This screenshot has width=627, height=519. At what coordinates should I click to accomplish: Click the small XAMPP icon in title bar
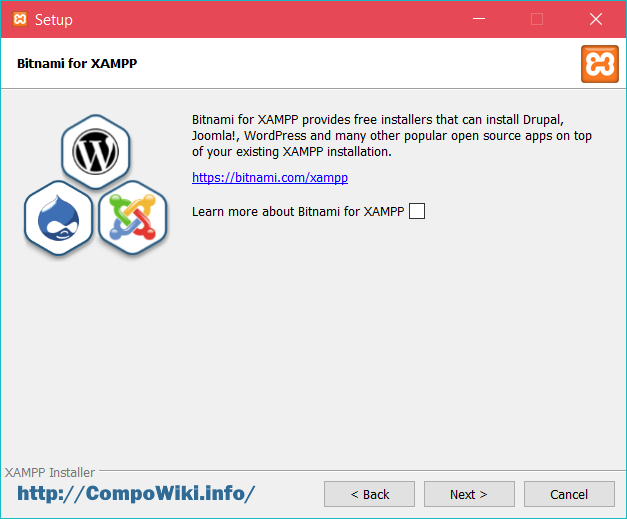(x=18, y=19)
